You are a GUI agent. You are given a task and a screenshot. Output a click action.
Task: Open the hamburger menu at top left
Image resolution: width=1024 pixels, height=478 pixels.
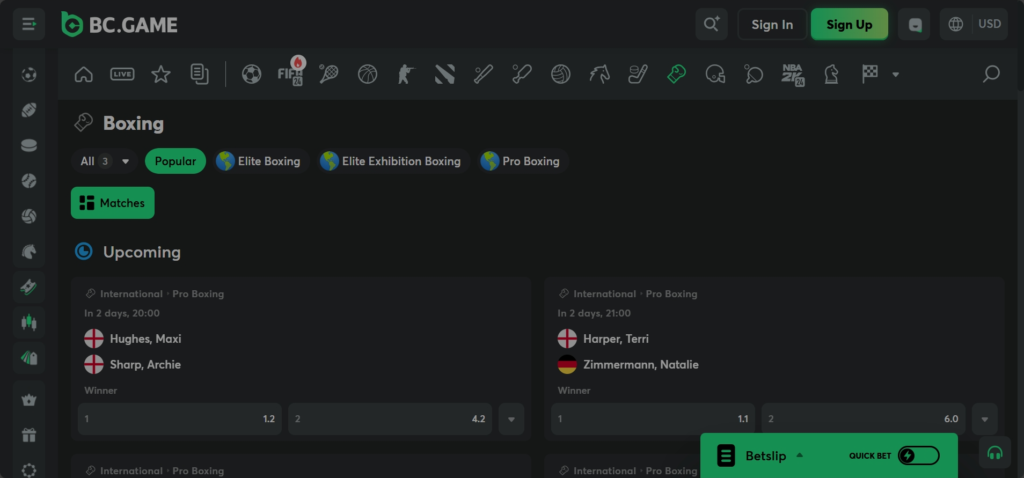tap(29, 24)
